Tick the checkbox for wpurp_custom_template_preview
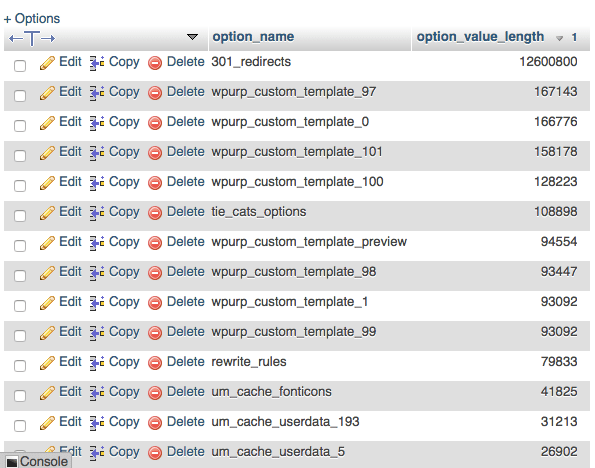595x468 pixels. 20,246
